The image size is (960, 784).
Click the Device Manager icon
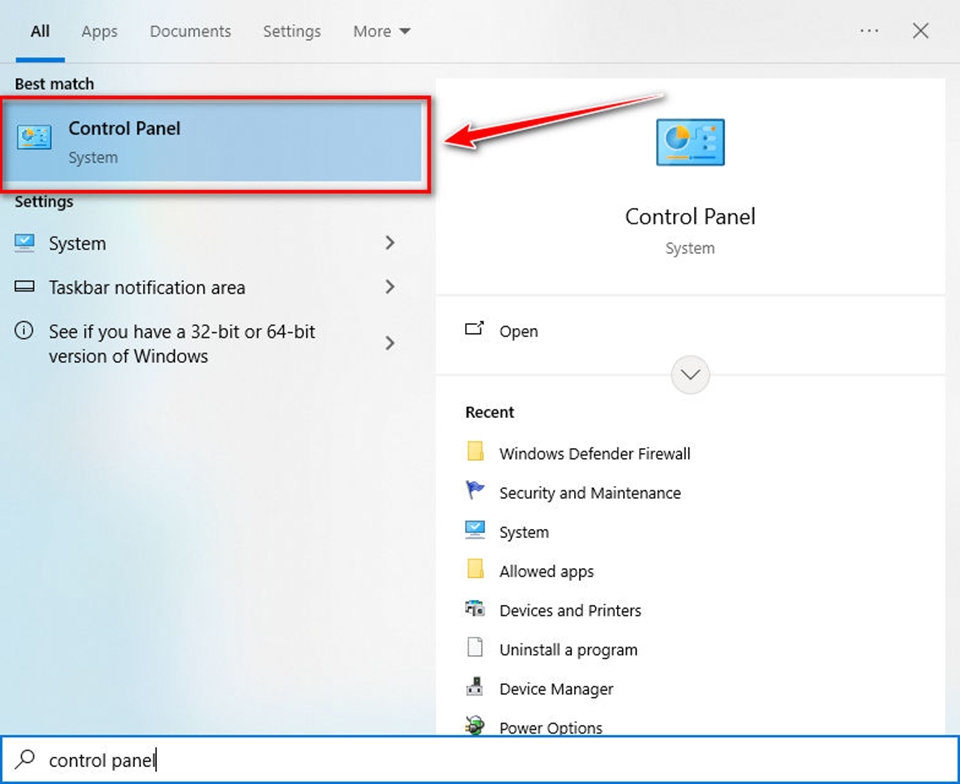click(474, 687)
